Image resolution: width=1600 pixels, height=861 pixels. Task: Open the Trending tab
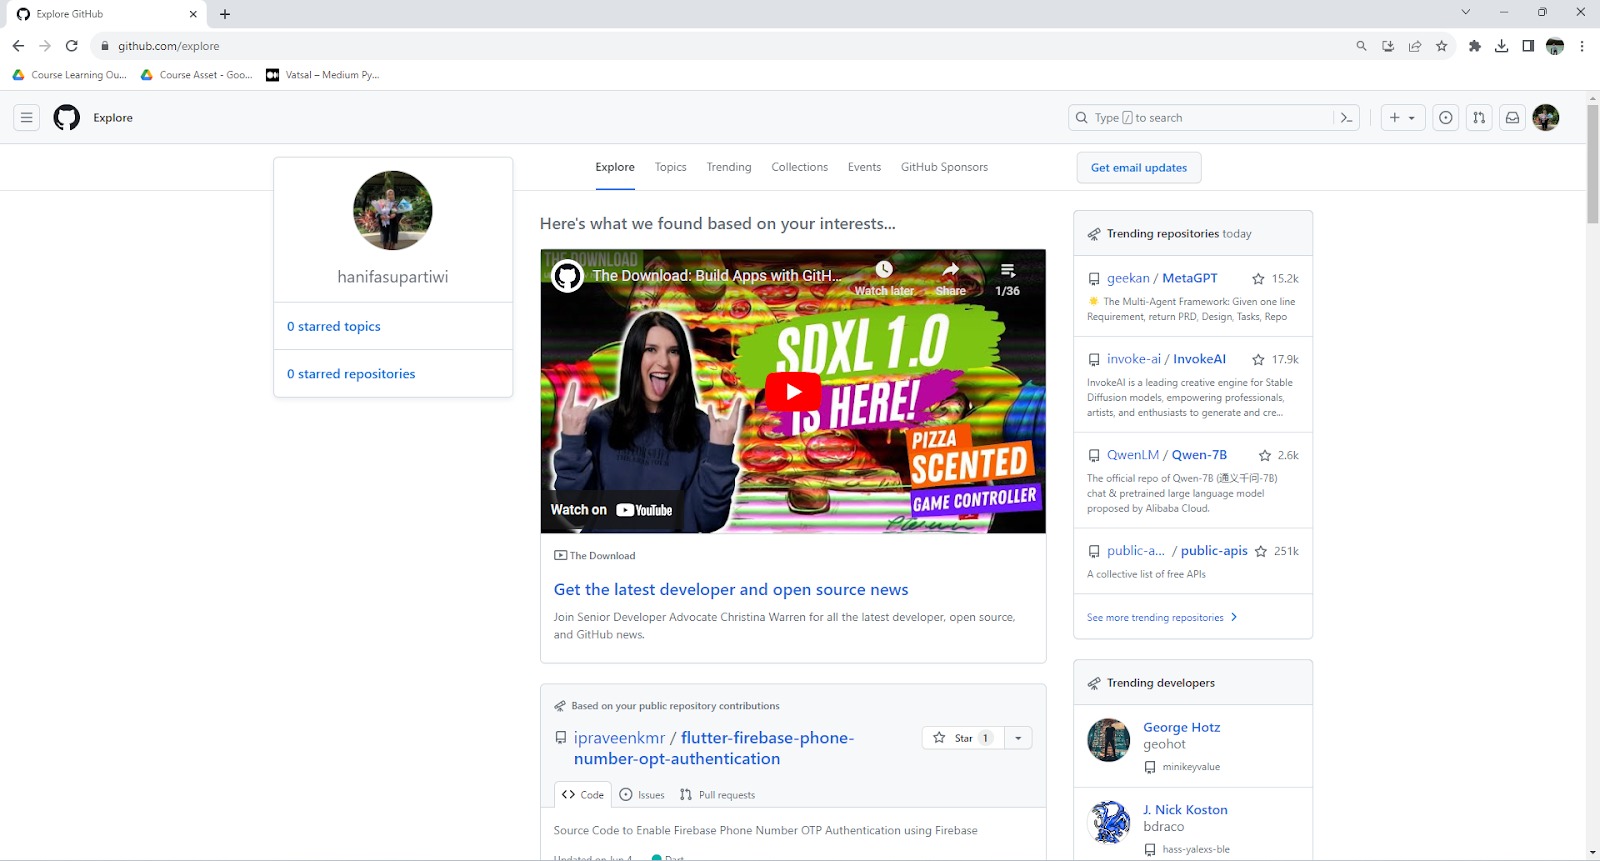pyautogui.click(x=729, y=167)
